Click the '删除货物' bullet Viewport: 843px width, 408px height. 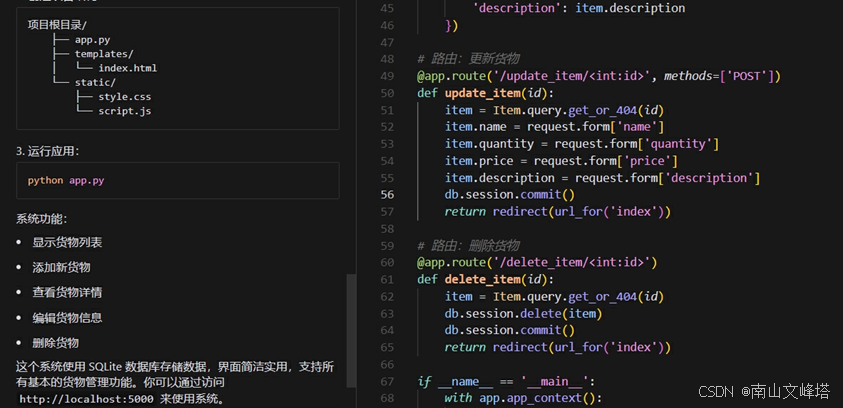[x=55, y=343]
